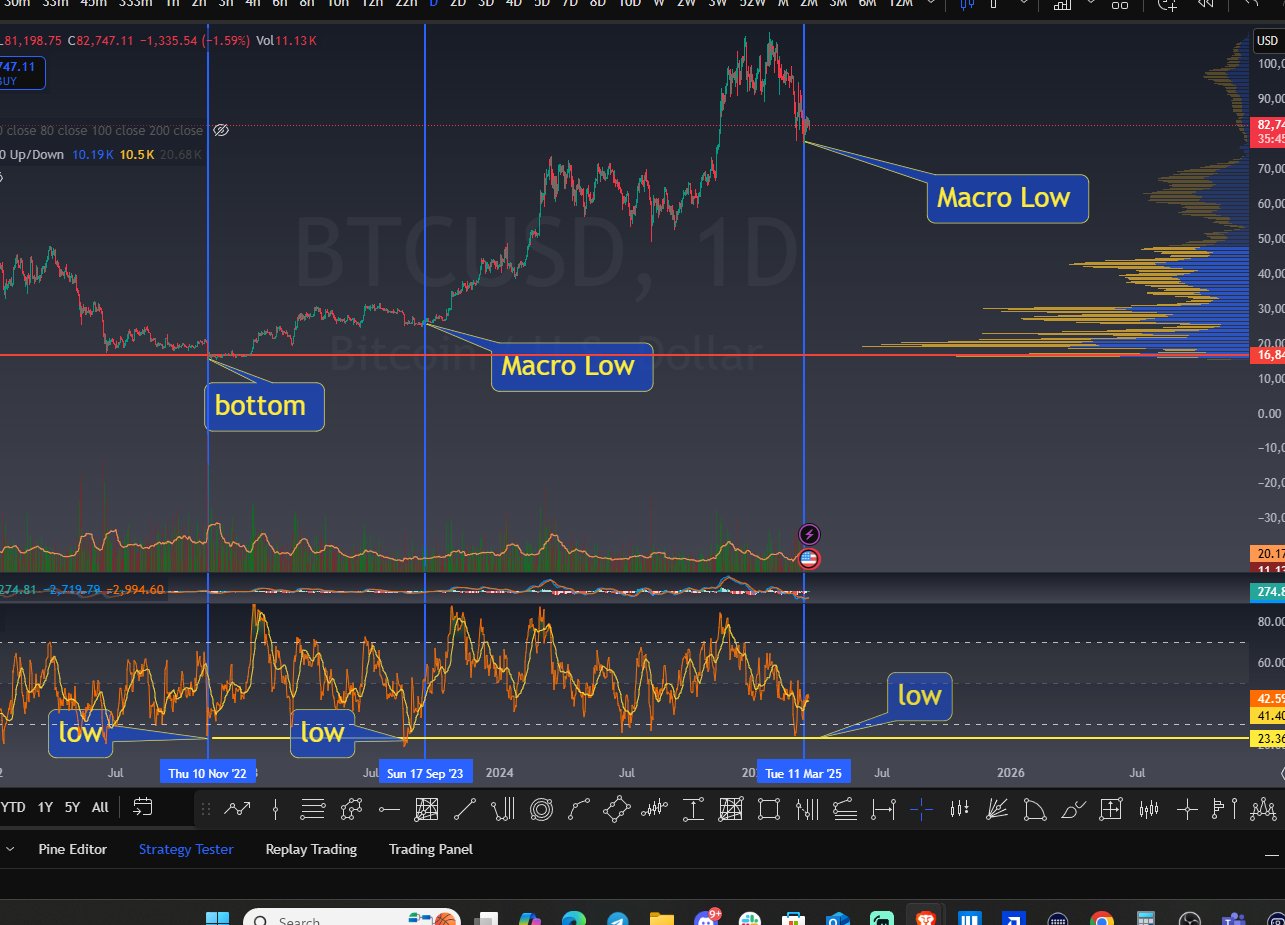1285x925 pixels.
Task: Expand the timeframe list chevron
Action: pos(933,4)
